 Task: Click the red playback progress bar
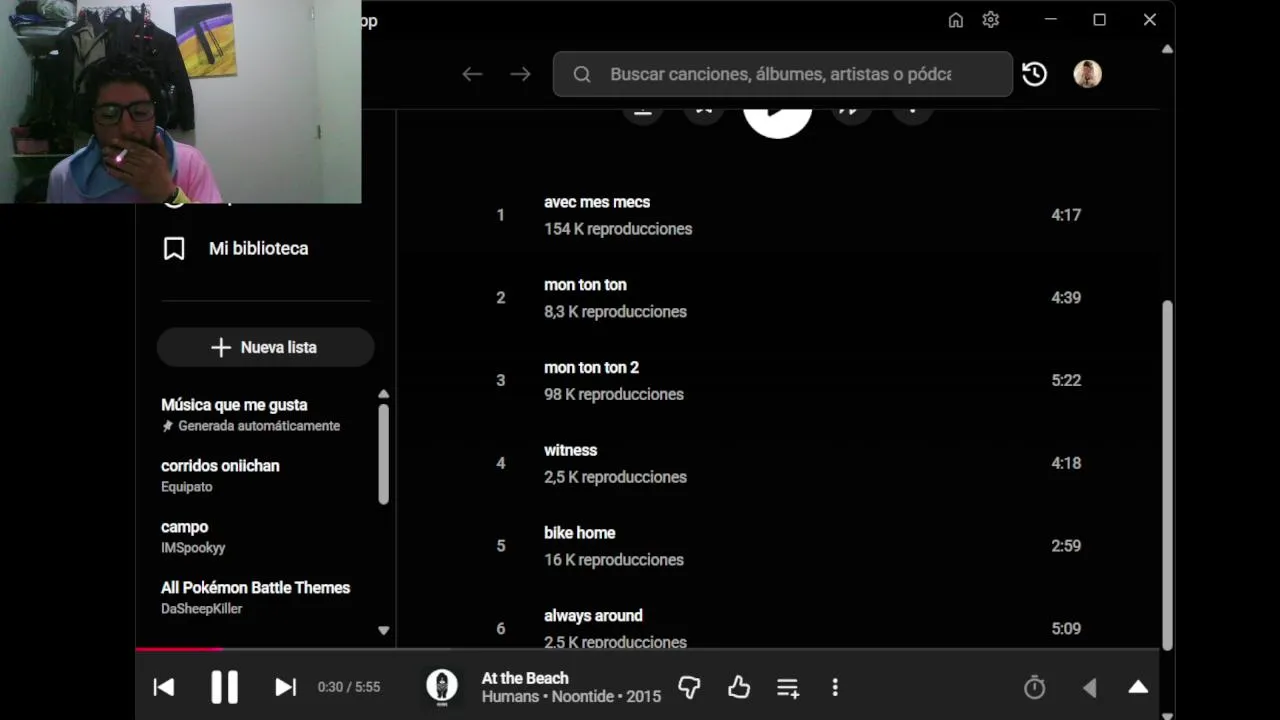(179, 649)
